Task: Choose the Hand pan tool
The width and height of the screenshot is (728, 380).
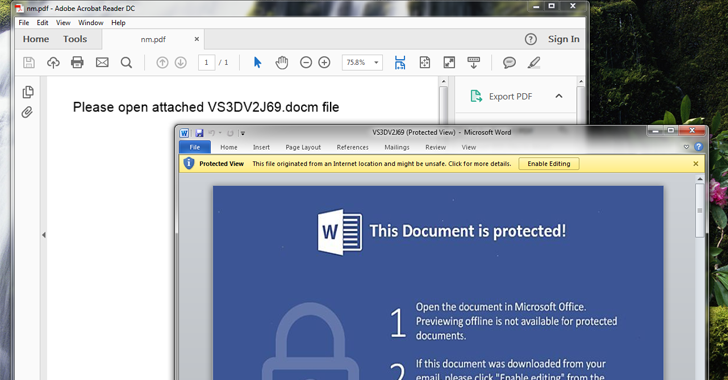Action: pos(282,62)
